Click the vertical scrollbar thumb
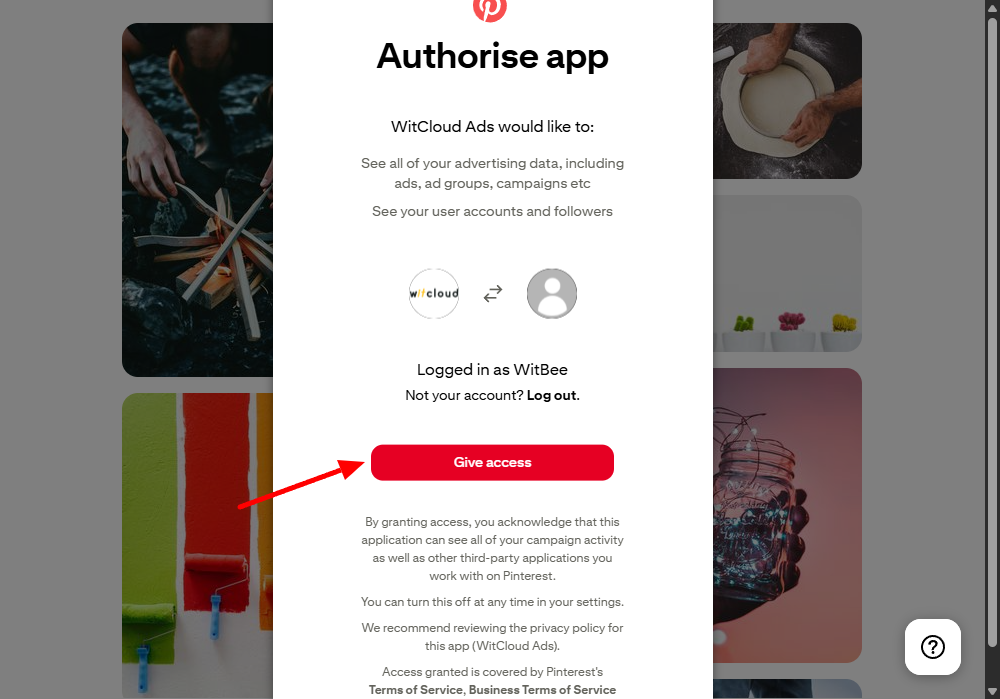The width and height of the screenshot is (1000, 699). [992, 332]
